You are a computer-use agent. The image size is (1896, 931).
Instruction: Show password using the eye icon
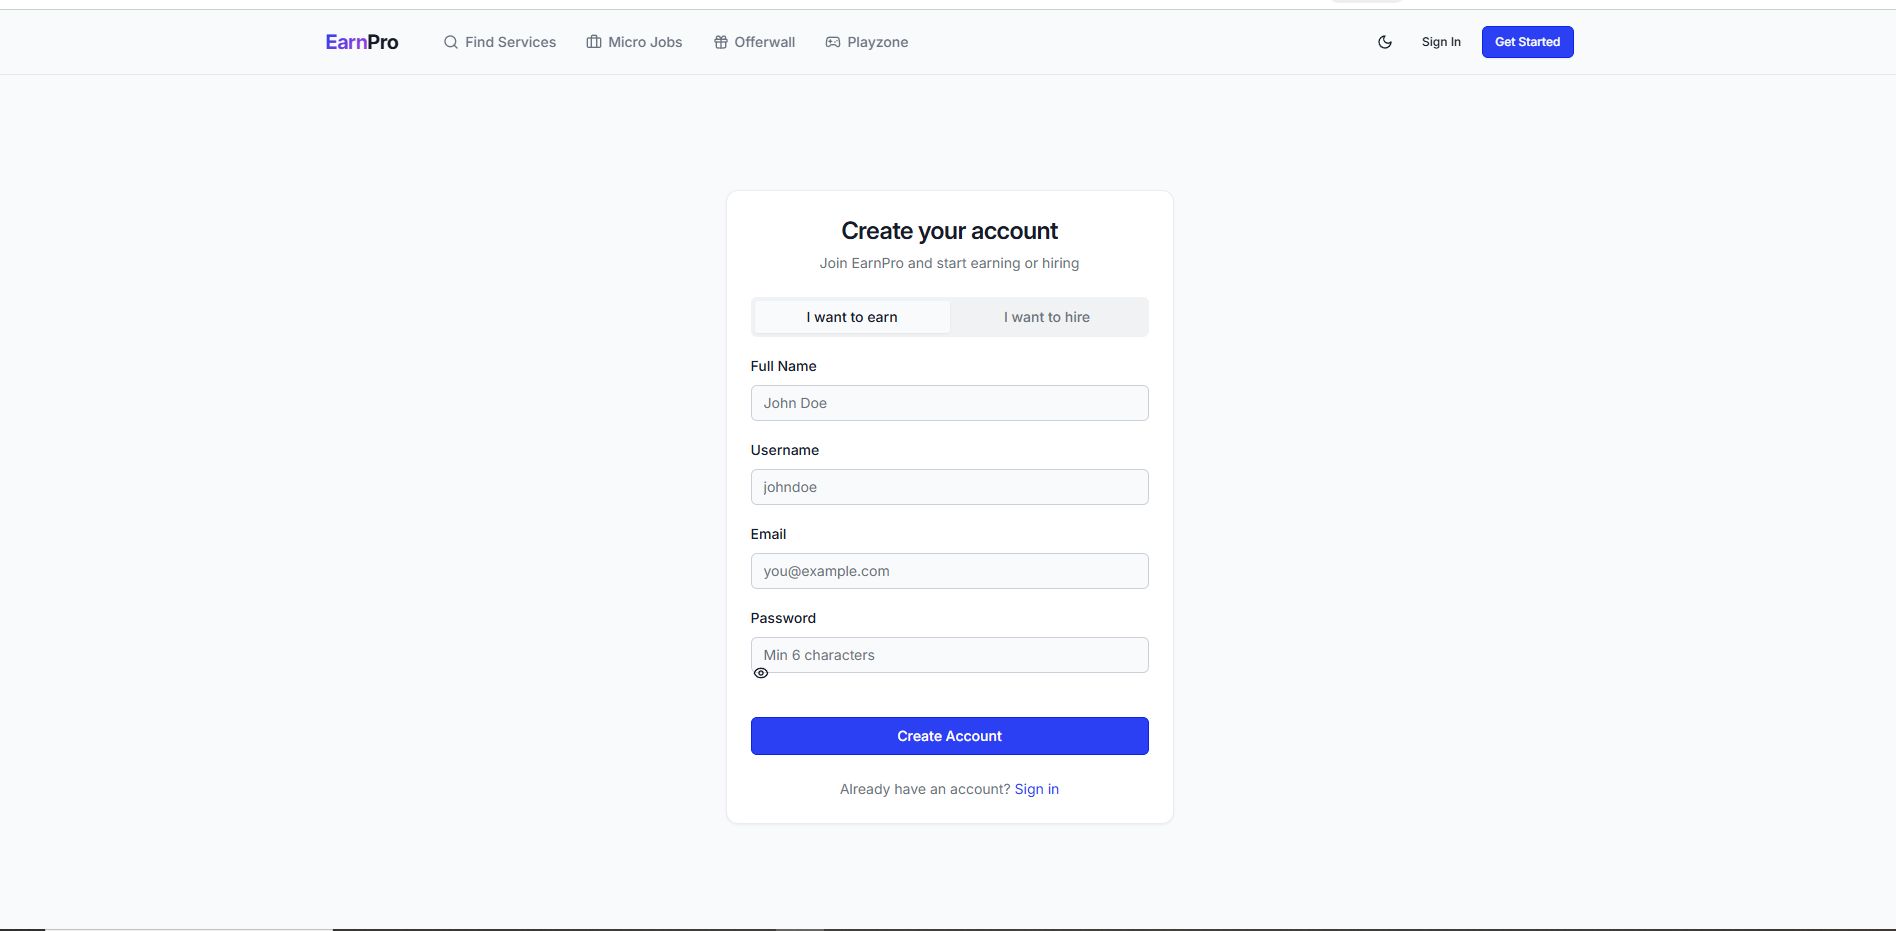pos(761,673)
